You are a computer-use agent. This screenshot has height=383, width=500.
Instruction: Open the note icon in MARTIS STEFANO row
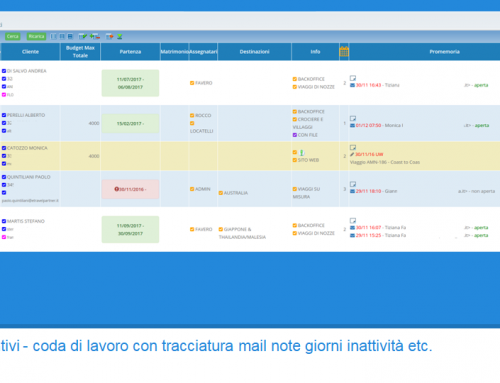[353, 220]
